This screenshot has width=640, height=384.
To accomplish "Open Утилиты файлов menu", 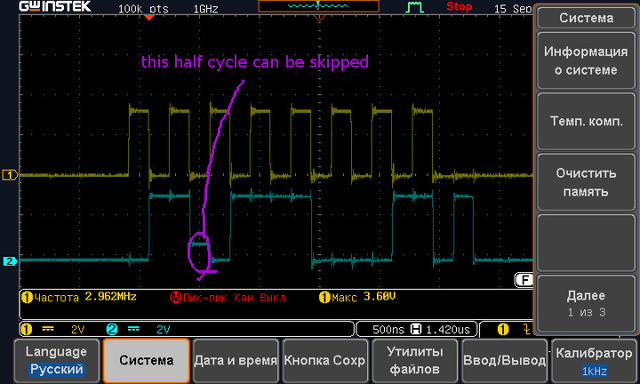I will point(415,361).
